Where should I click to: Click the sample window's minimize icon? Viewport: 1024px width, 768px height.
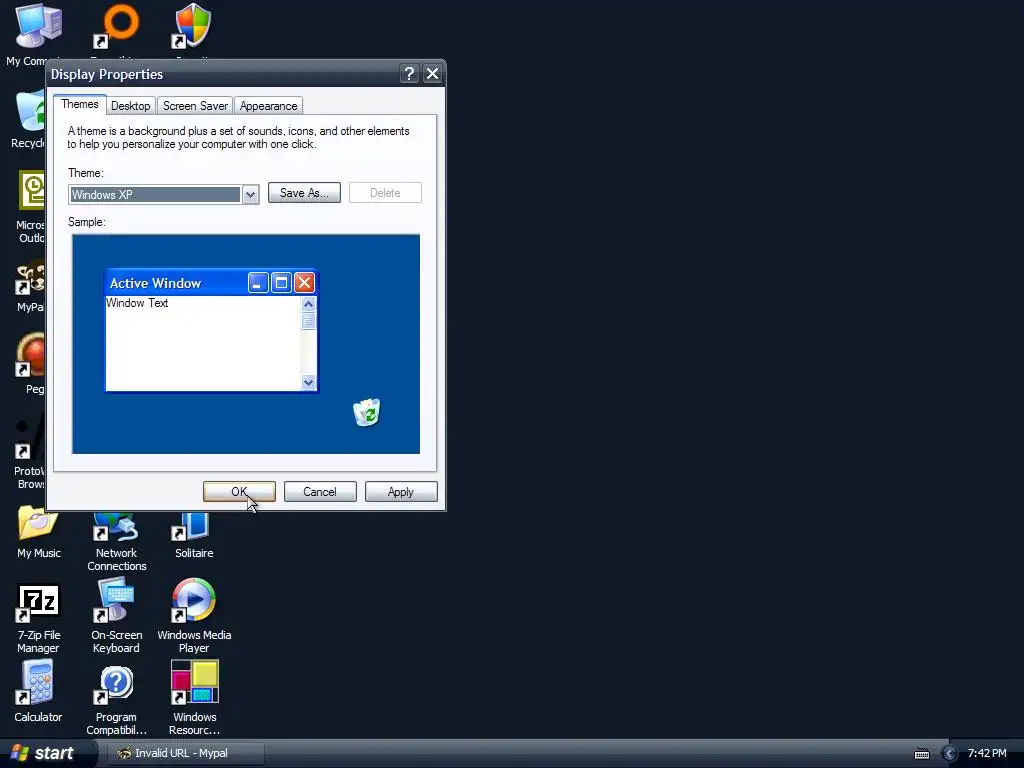(258, 283)
